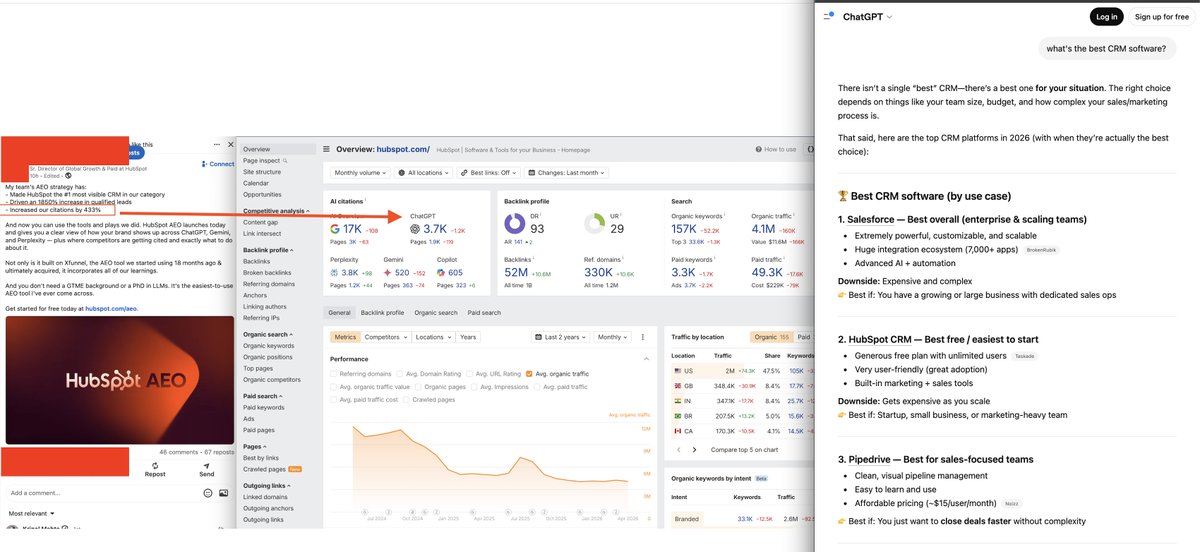The image size is (1200, 552).
Task: Open the All locations dropdown
Action: point(422,172)
